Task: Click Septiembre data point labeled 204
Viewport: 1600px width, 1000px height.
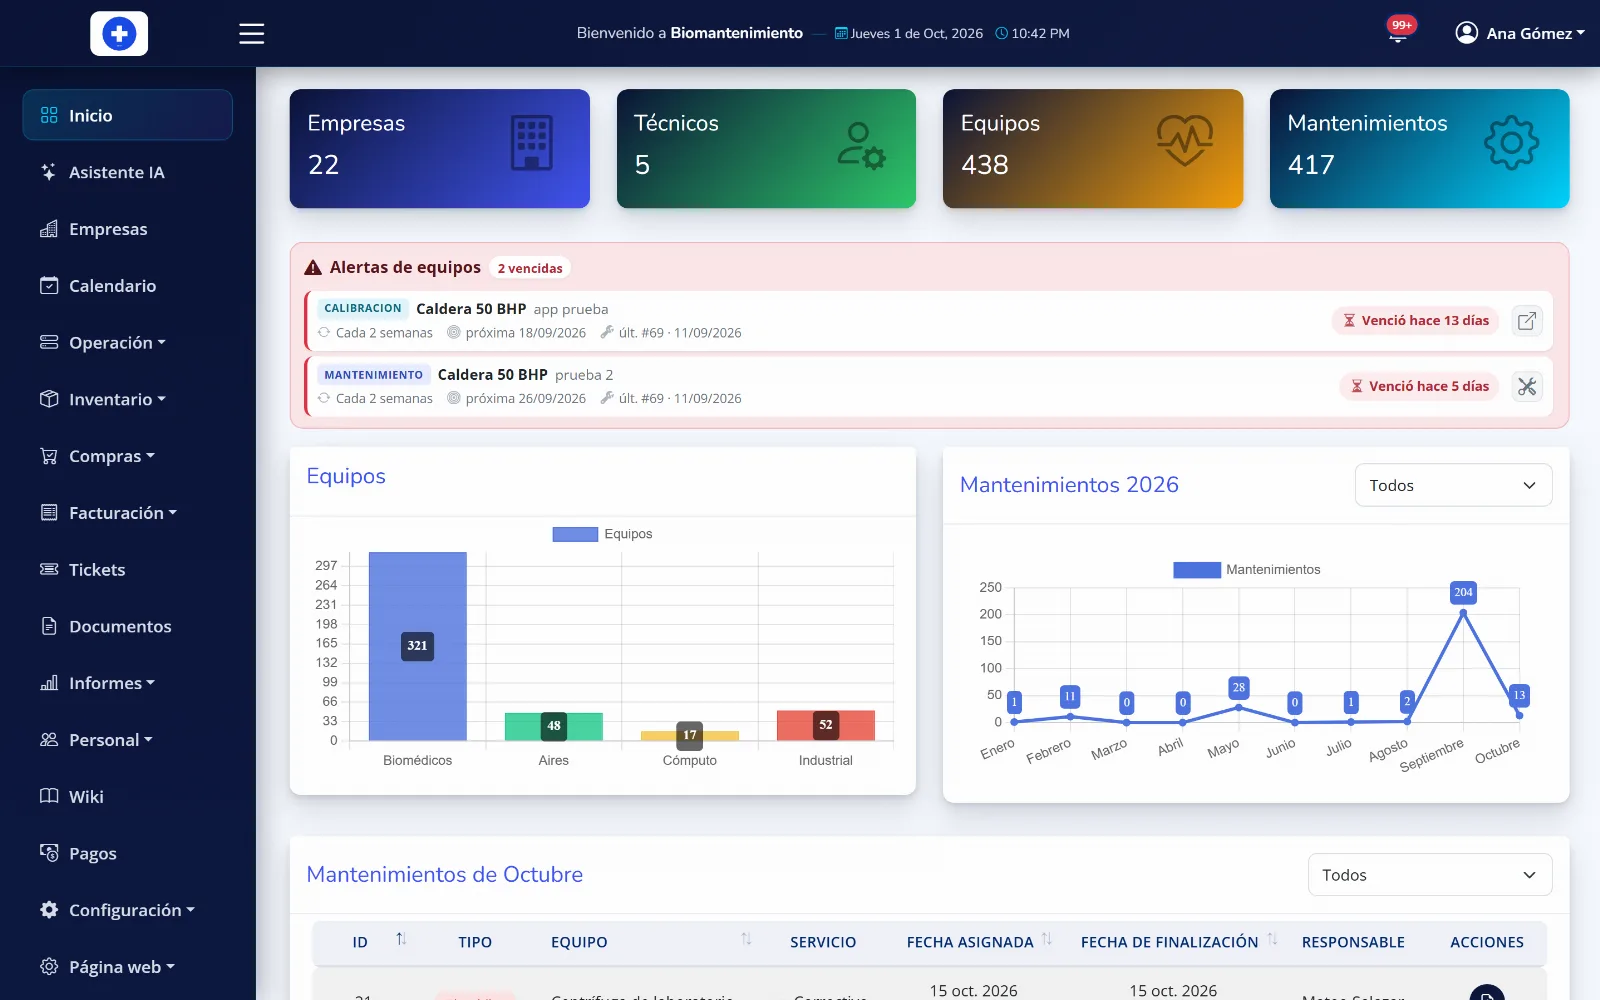Action: point(1463,612)
